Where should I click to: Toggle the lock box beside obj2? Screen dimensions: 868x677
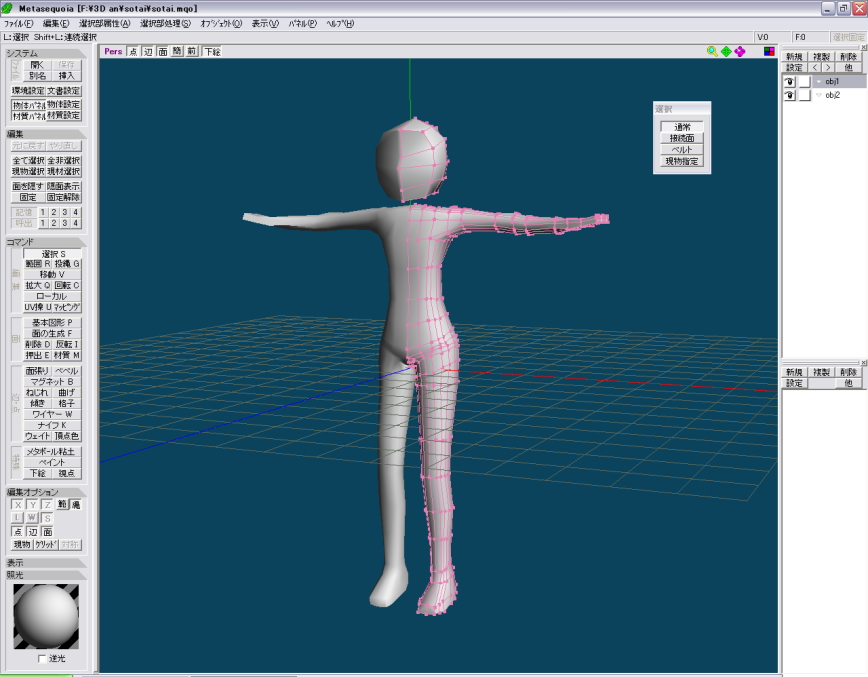(x=804, y=95)
